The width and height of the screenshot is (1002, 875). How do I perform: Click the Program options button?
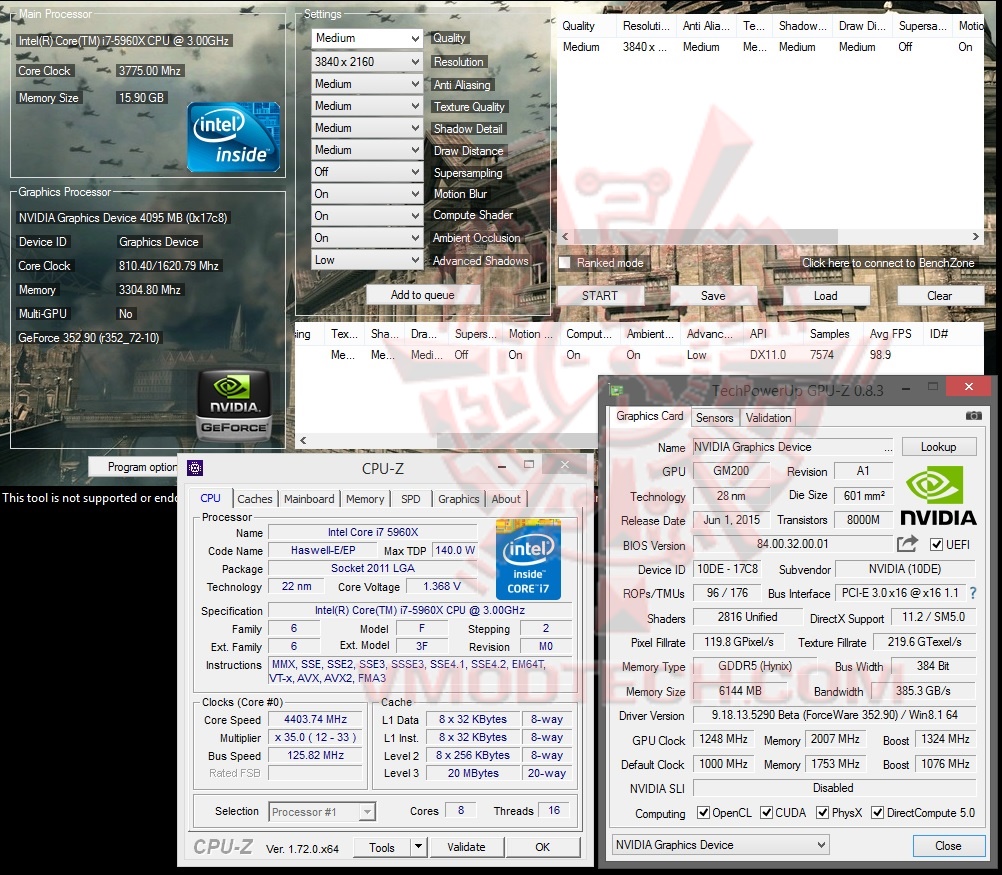click(135, 467)
